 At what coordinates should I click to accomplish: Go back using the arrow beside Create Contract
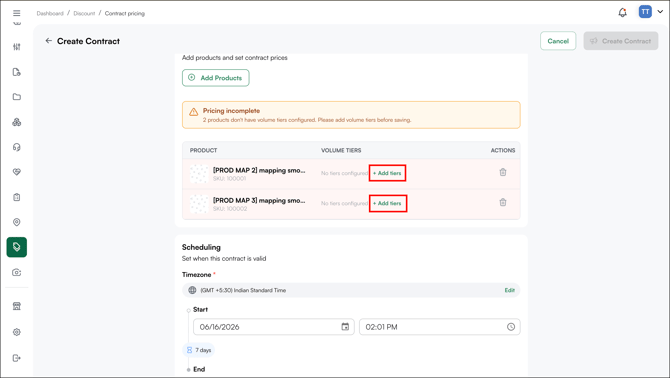point(49,41)
